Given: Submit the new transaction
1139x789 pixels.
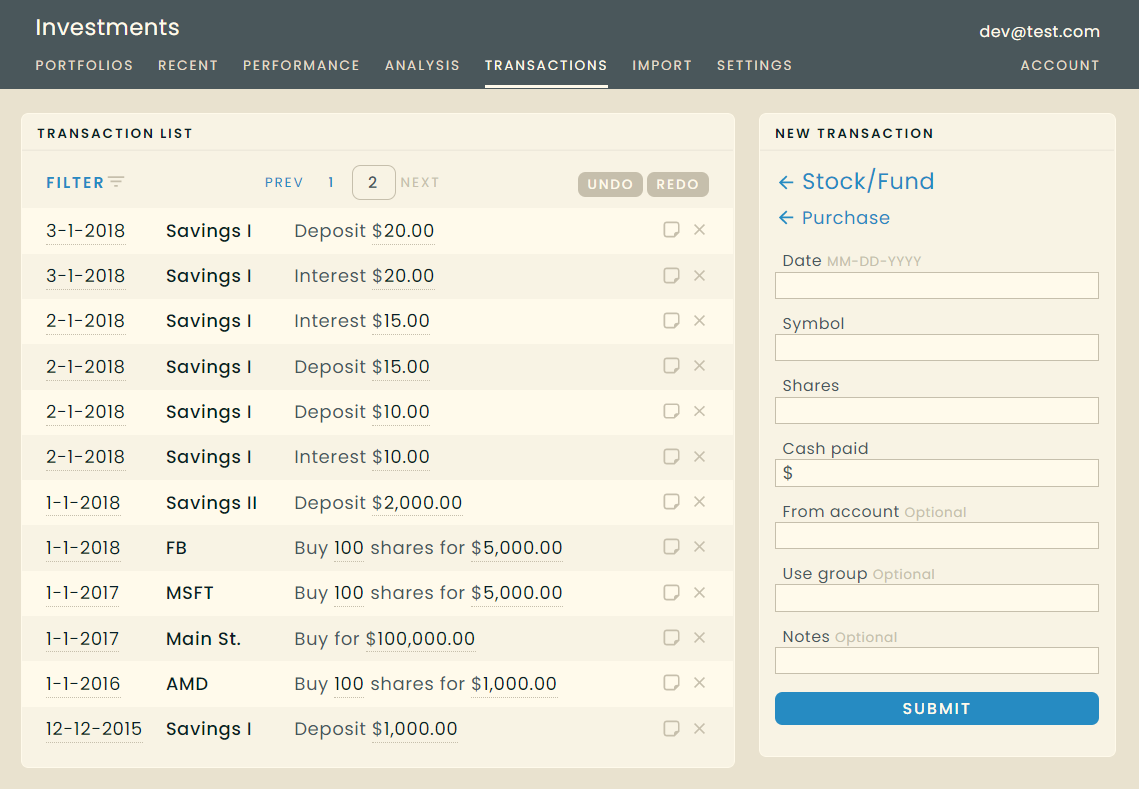Looking at the screenshot, I should (936, 708).
